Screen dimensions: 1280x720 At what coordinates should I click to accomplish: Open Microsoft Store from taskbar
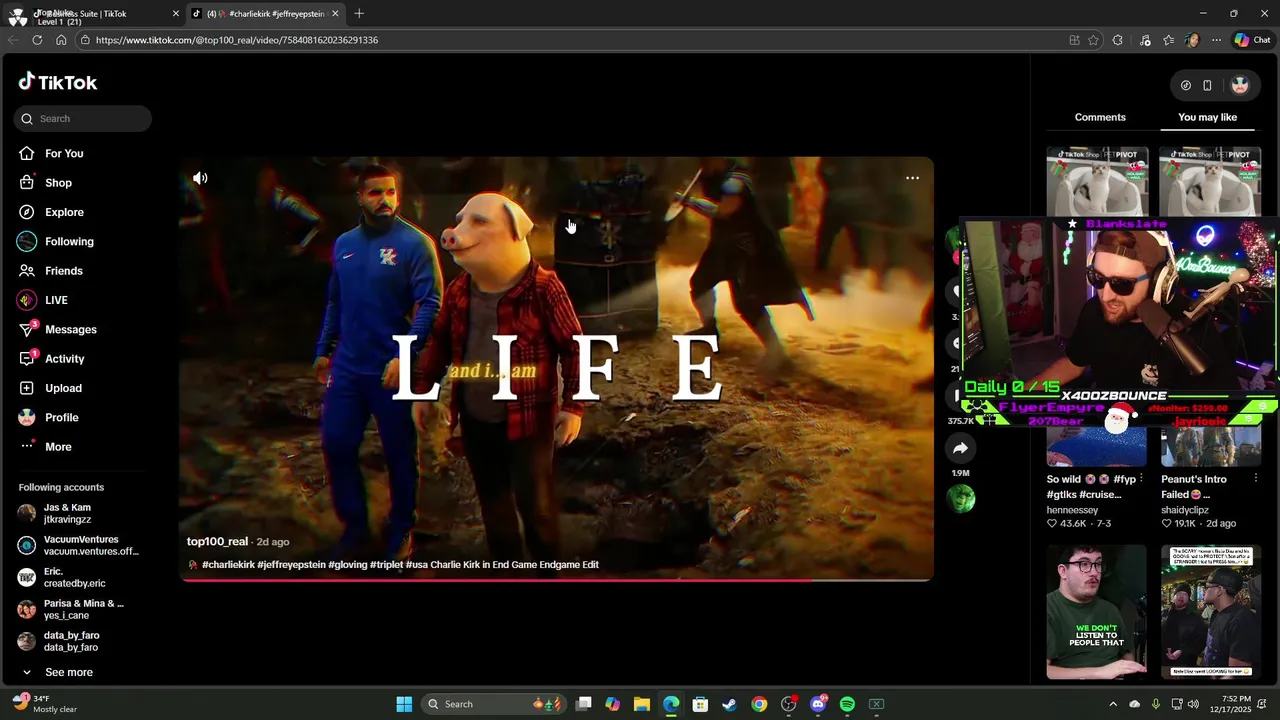(700, 704)
